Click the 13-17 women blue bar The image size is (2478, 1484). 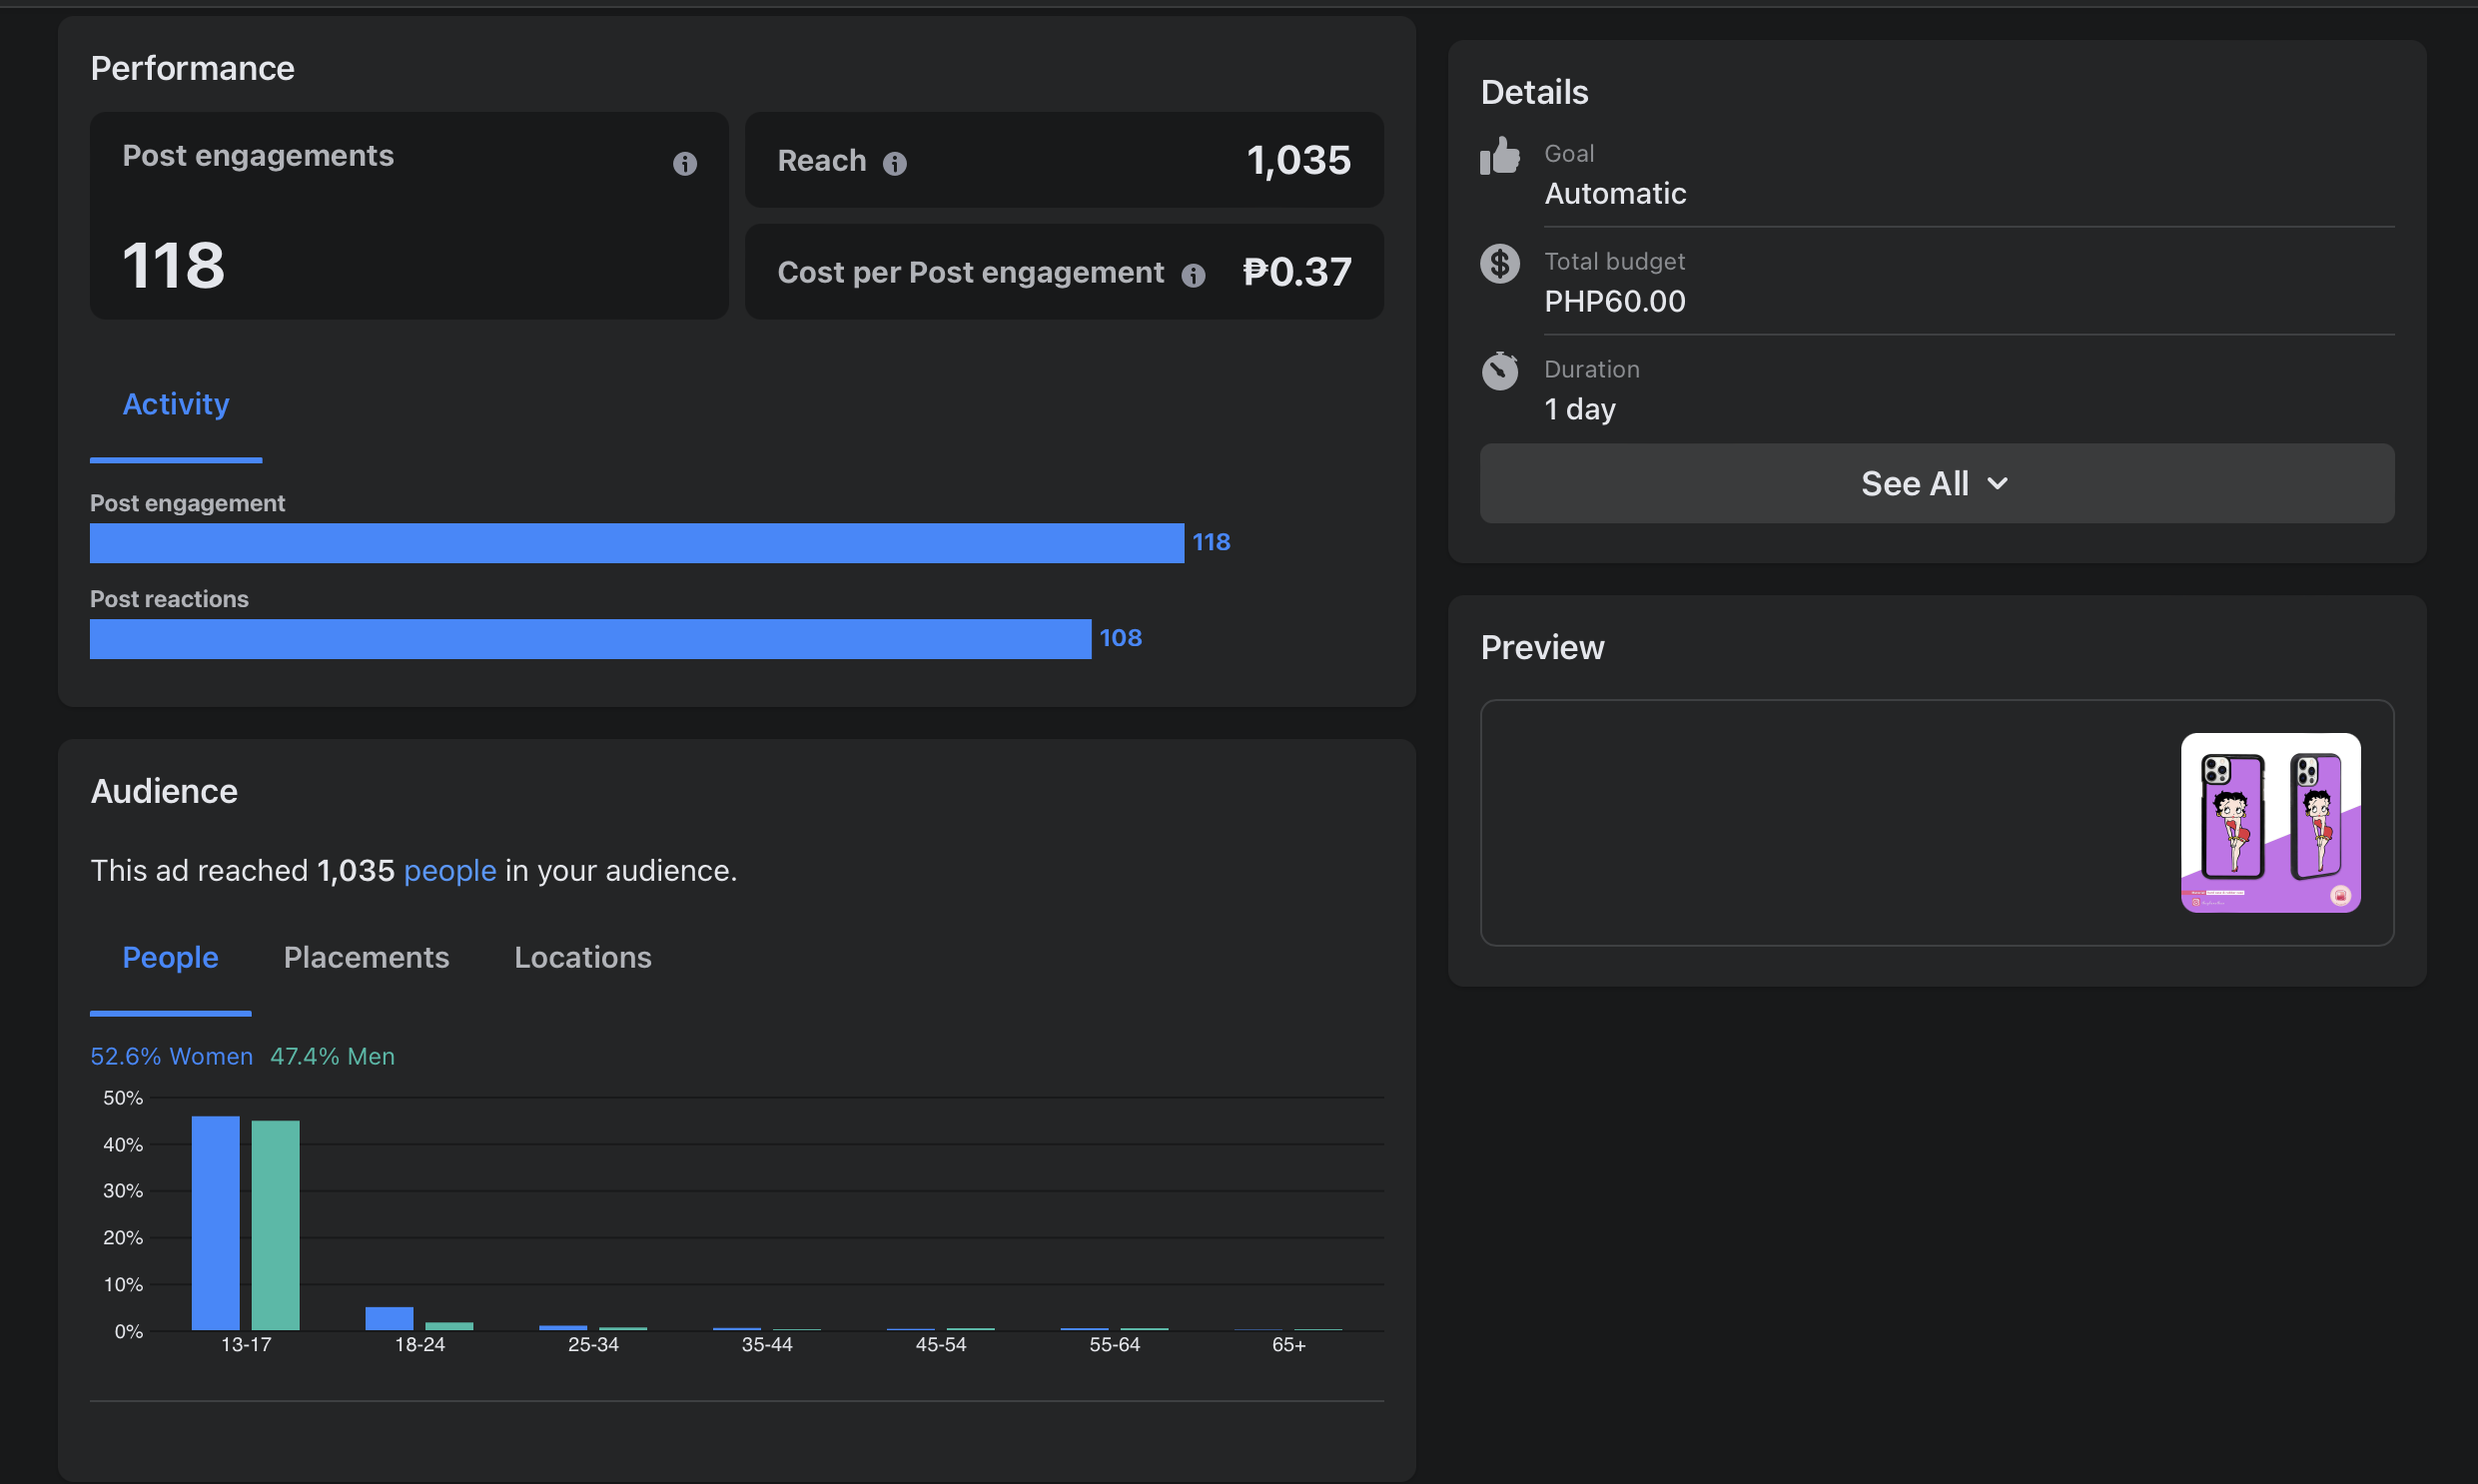215,1223
